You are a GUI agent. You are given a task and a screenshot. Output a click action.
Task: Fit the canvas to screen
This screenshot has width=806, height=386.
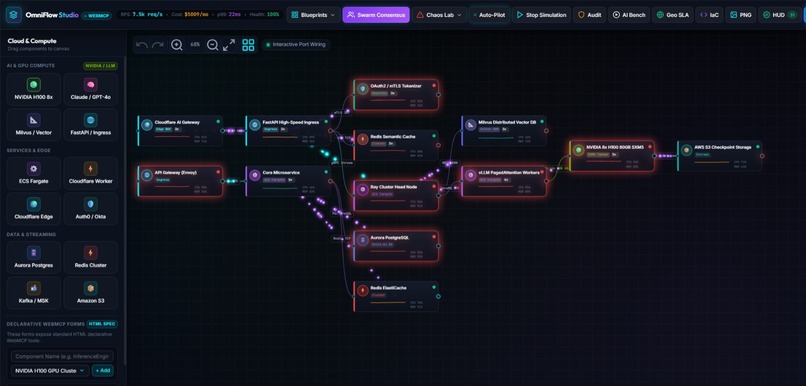(x=229, y=45)
